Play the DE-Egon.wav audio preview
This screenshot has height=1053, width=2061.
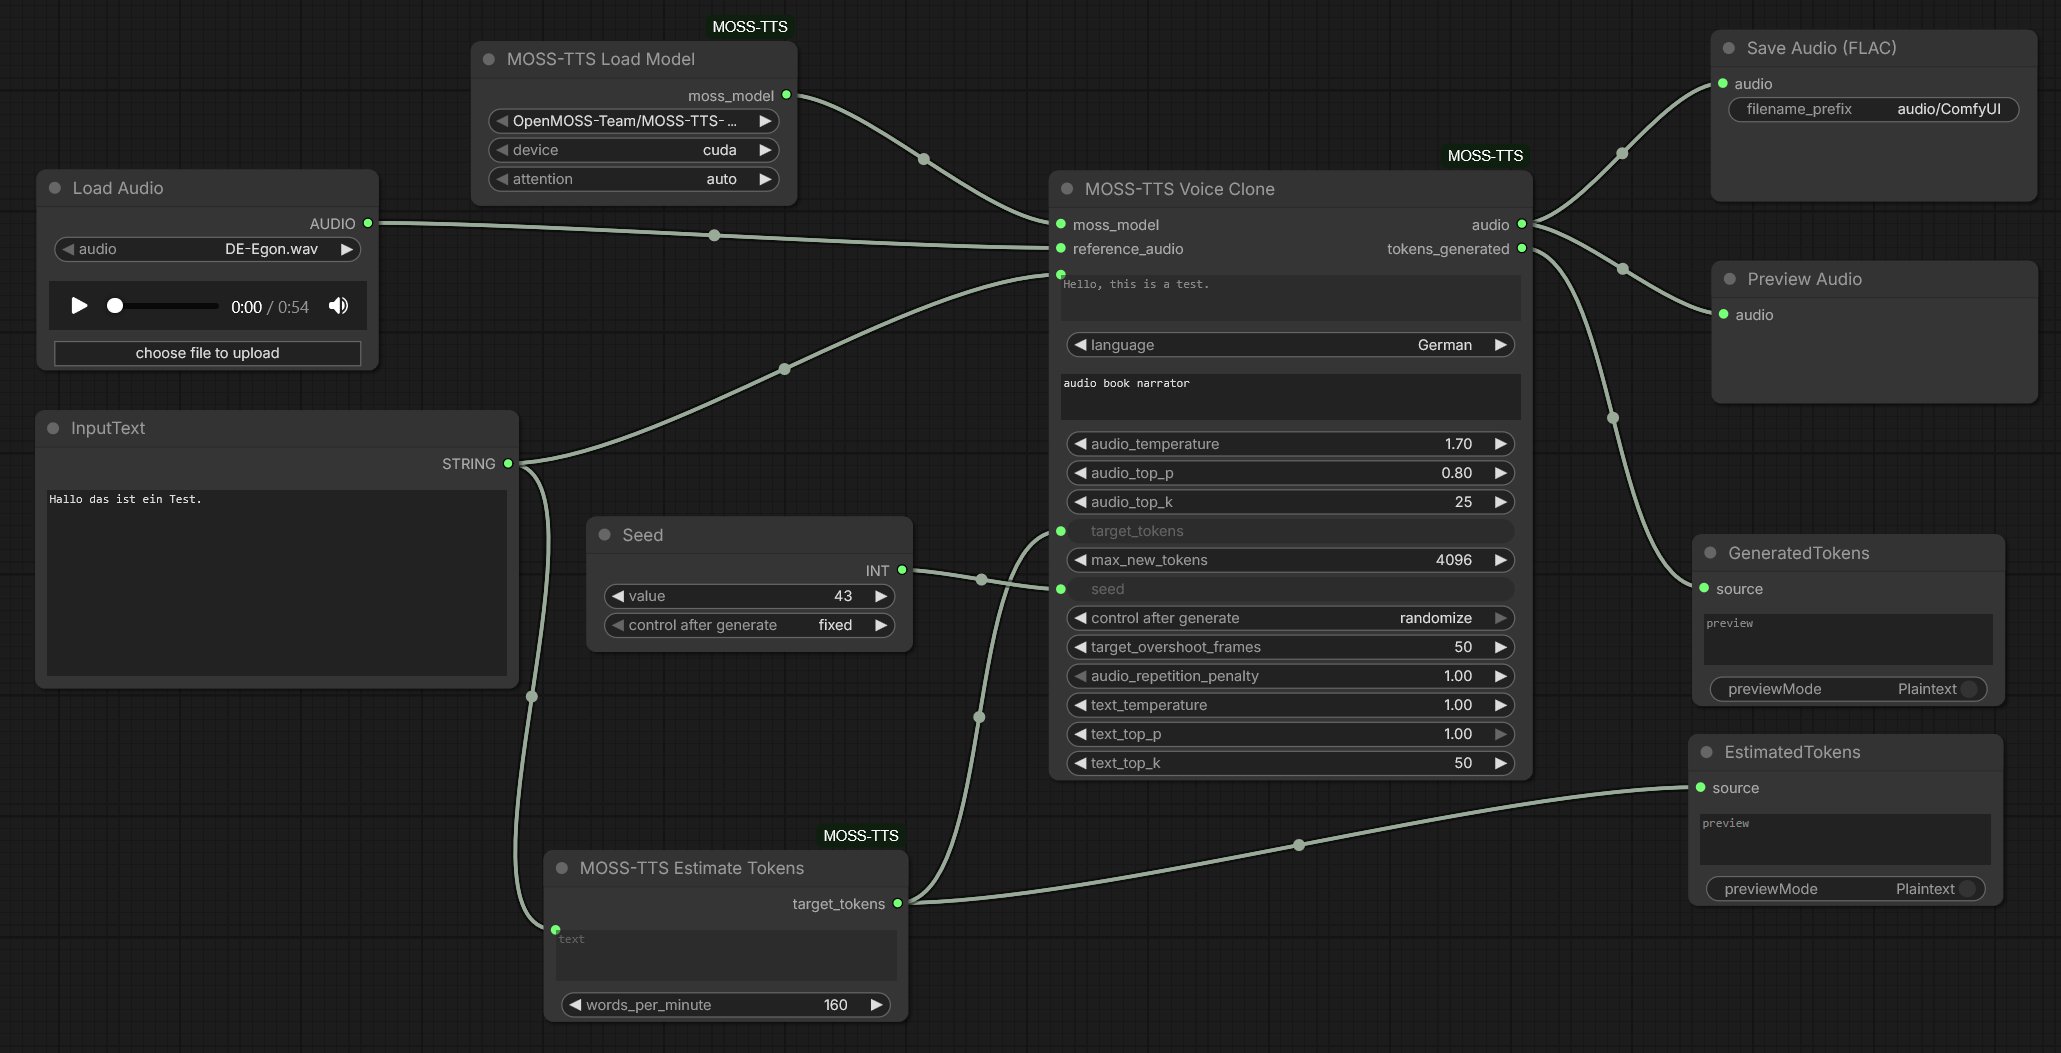79,306
